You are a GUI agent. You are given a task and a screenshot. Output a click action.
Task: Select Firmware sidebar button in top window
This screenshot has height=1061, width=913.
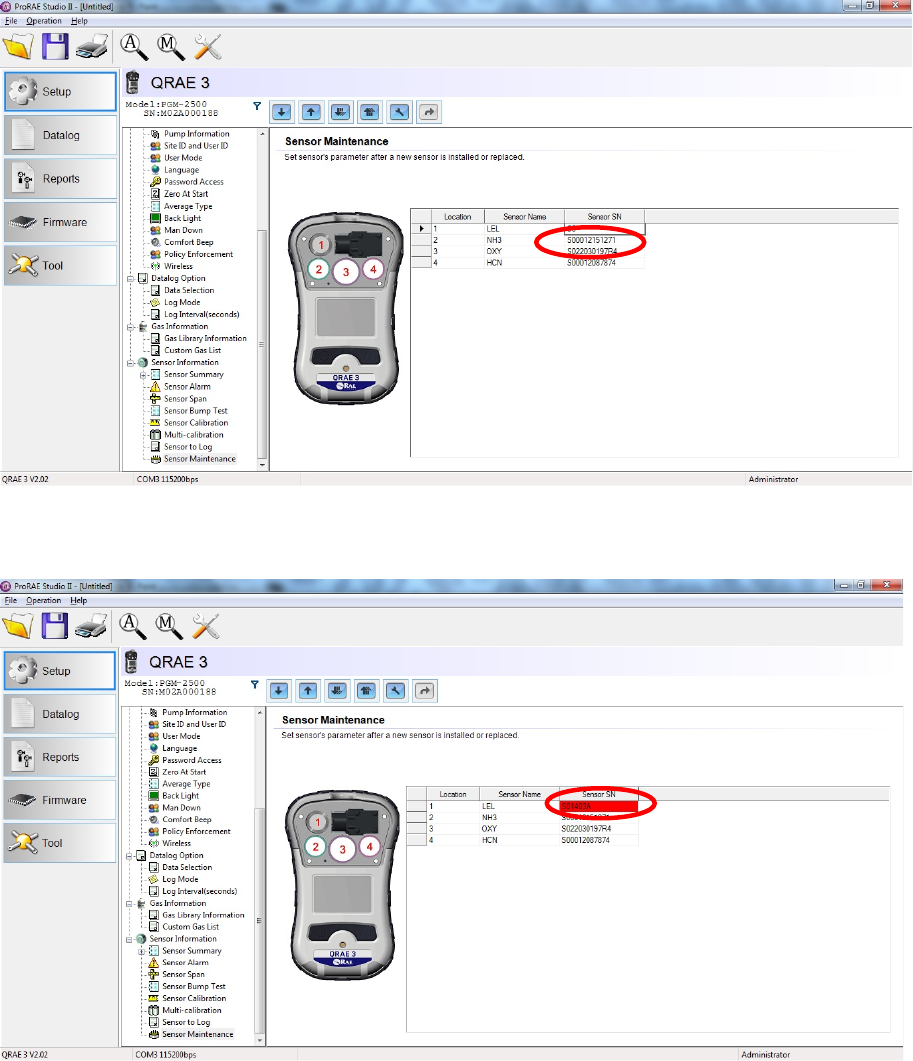coord(60,222)
